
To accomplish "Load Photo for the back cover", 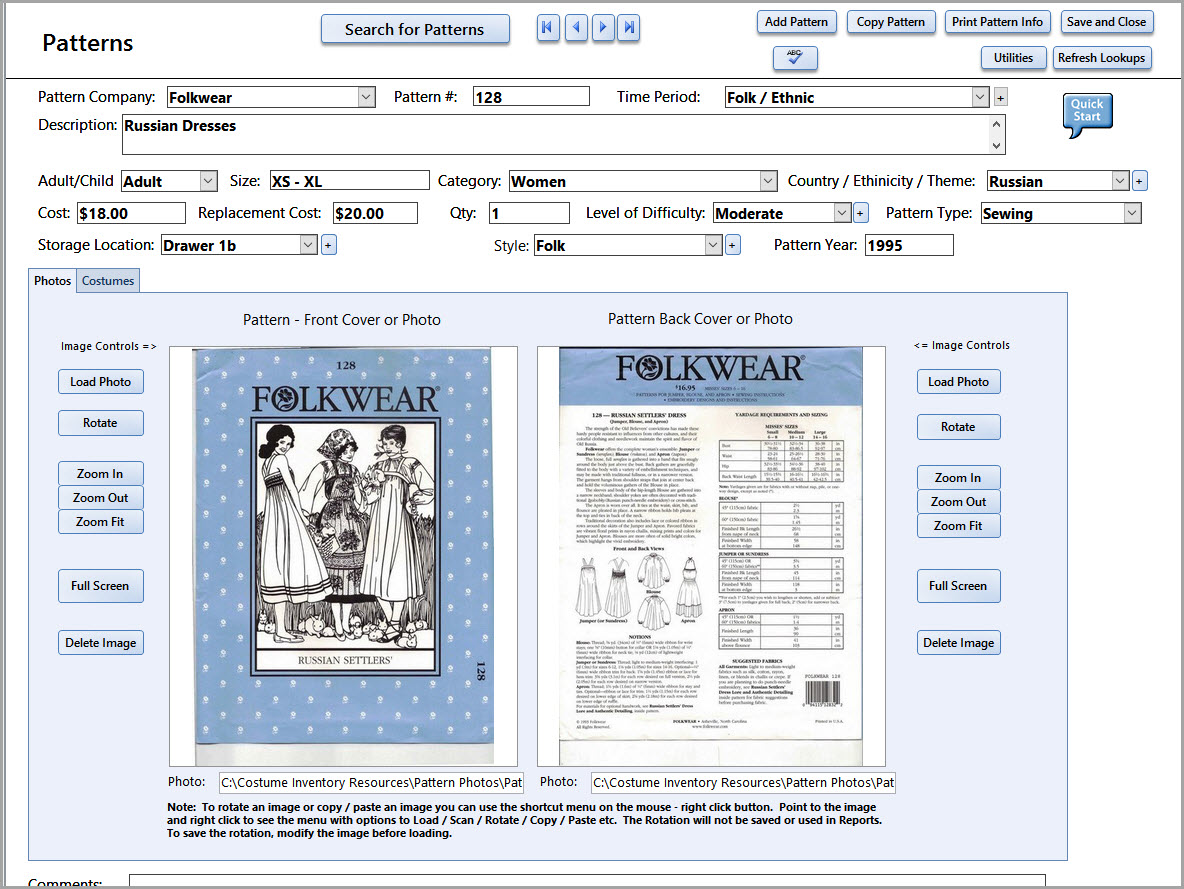I will click(958, 382).
